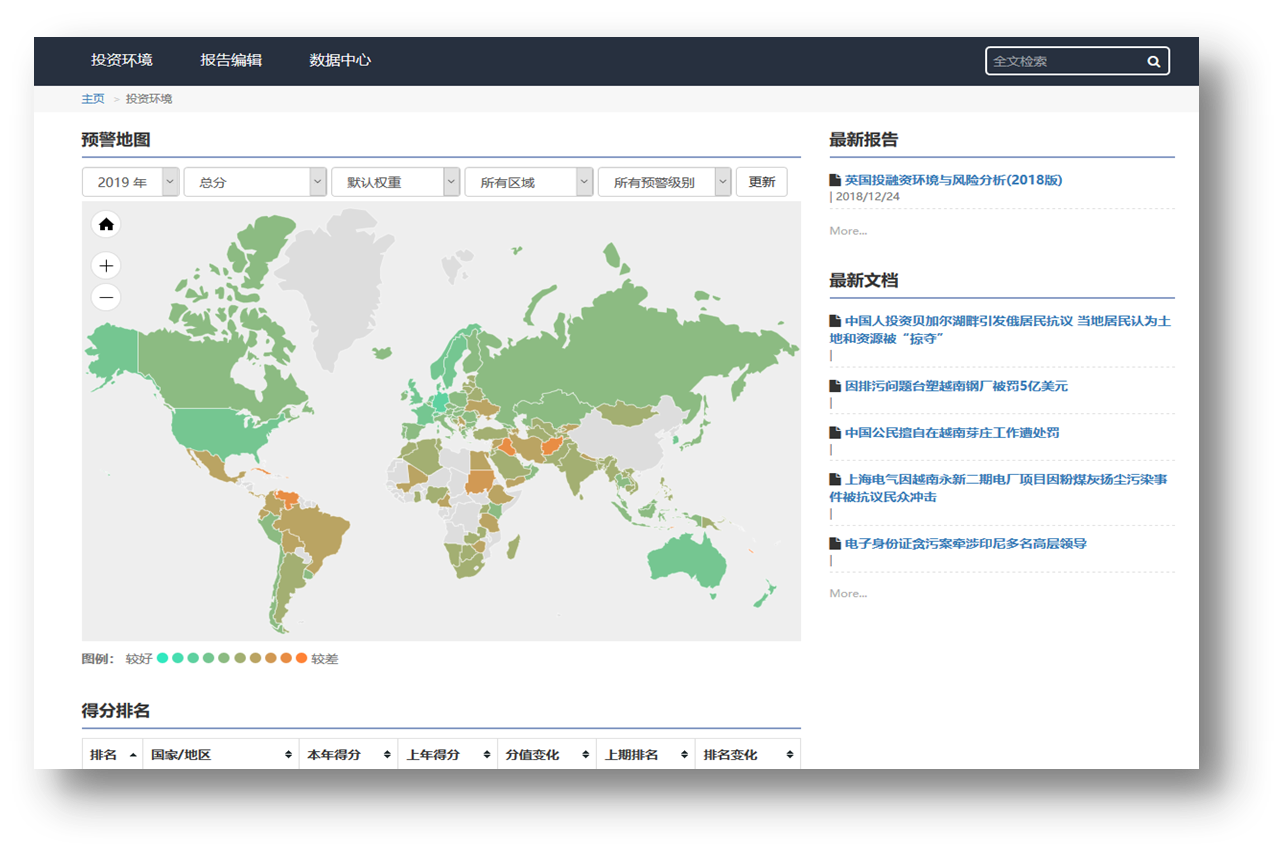This screenshot has width=1280, height=855.
Task: Reset map view with home icon
Action: [x=106, y=225]
